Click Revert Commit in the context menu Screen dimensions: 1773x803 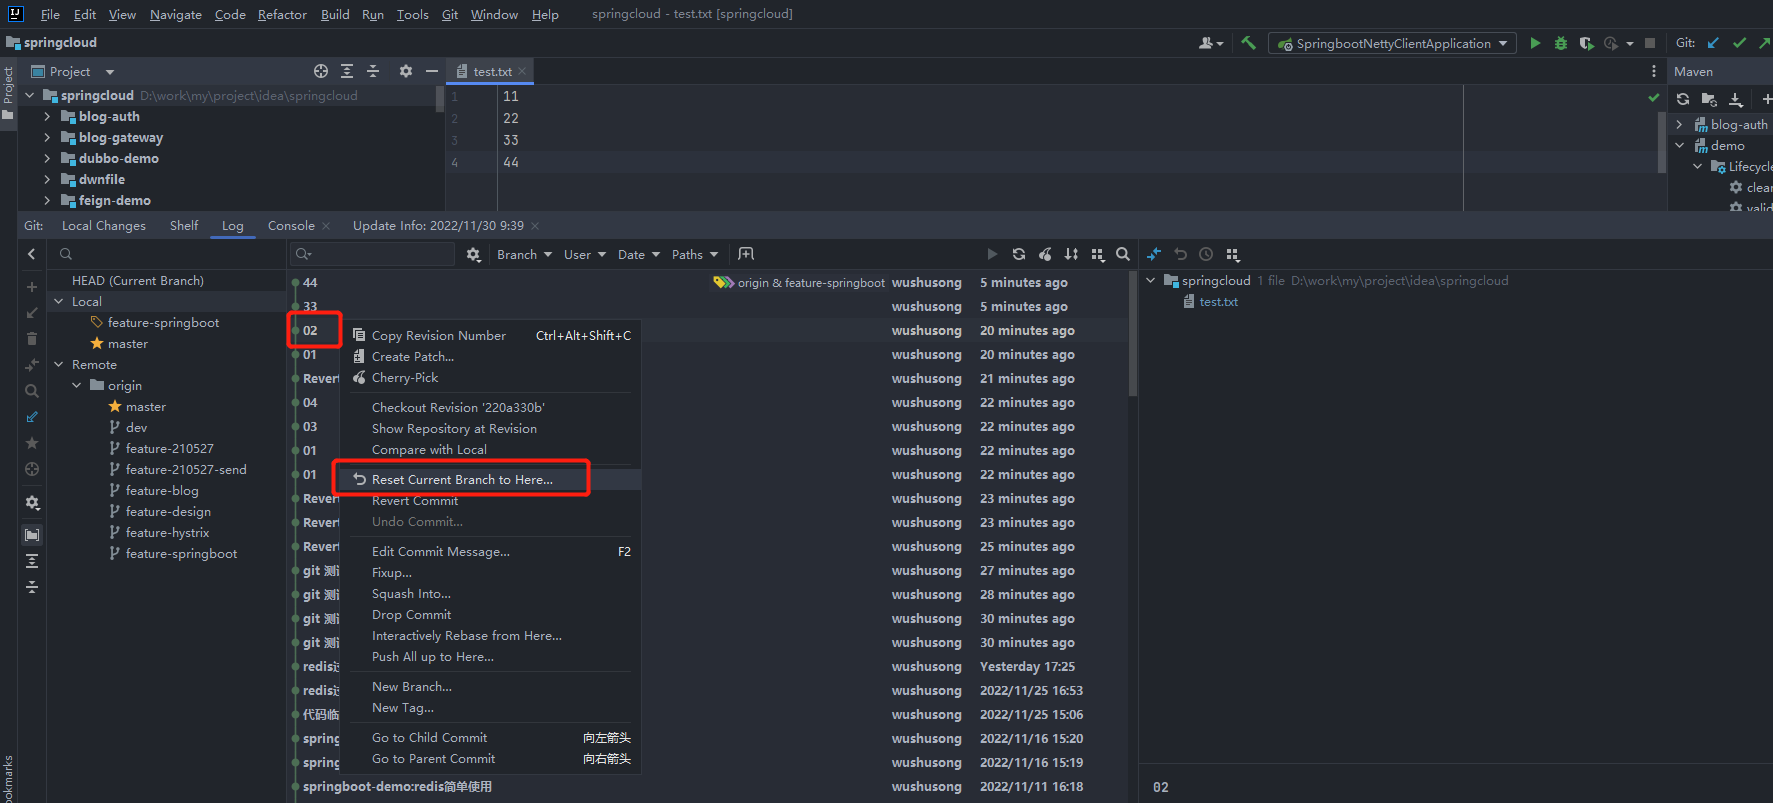pyautogui.click(x=414, y=500)
